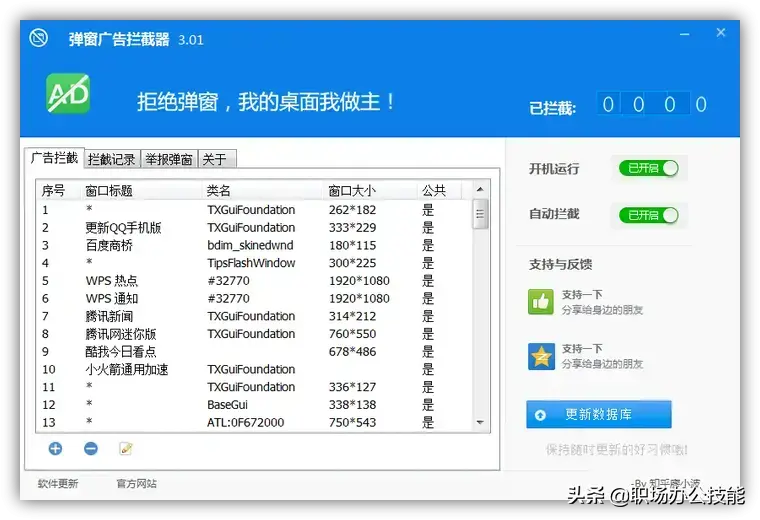This screenshot has width=760, height=520.
Task: Click the size value 678*486
Action: 352,351
